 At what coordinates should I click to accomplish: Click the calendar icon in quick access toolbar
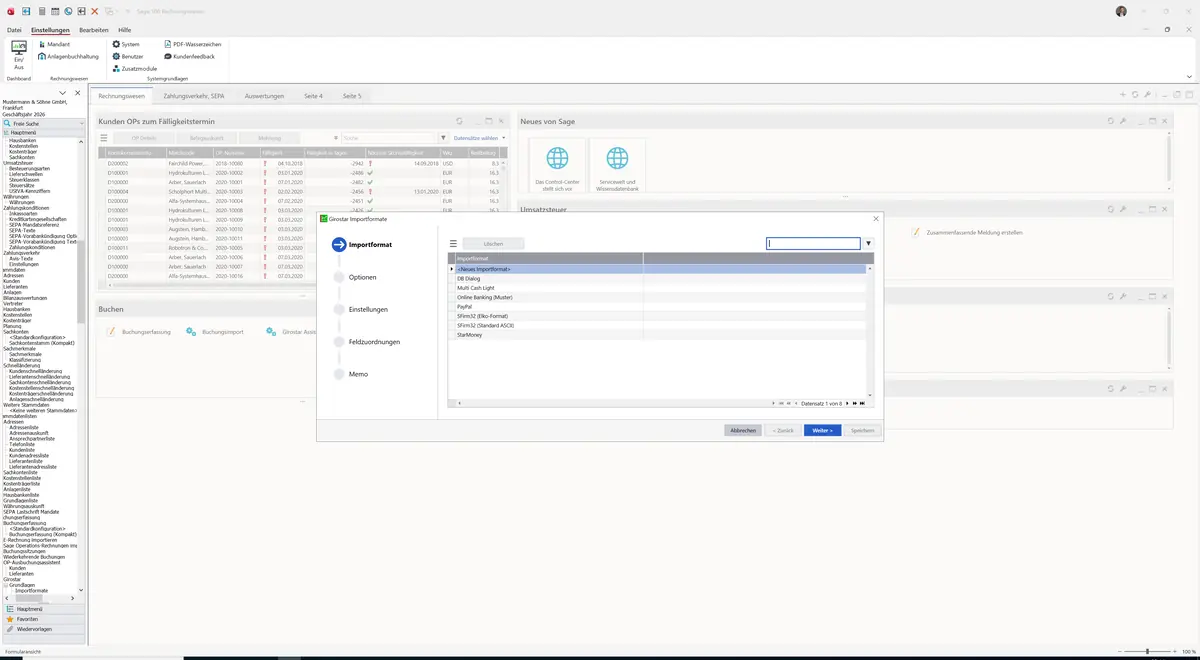tap(55, 11)
